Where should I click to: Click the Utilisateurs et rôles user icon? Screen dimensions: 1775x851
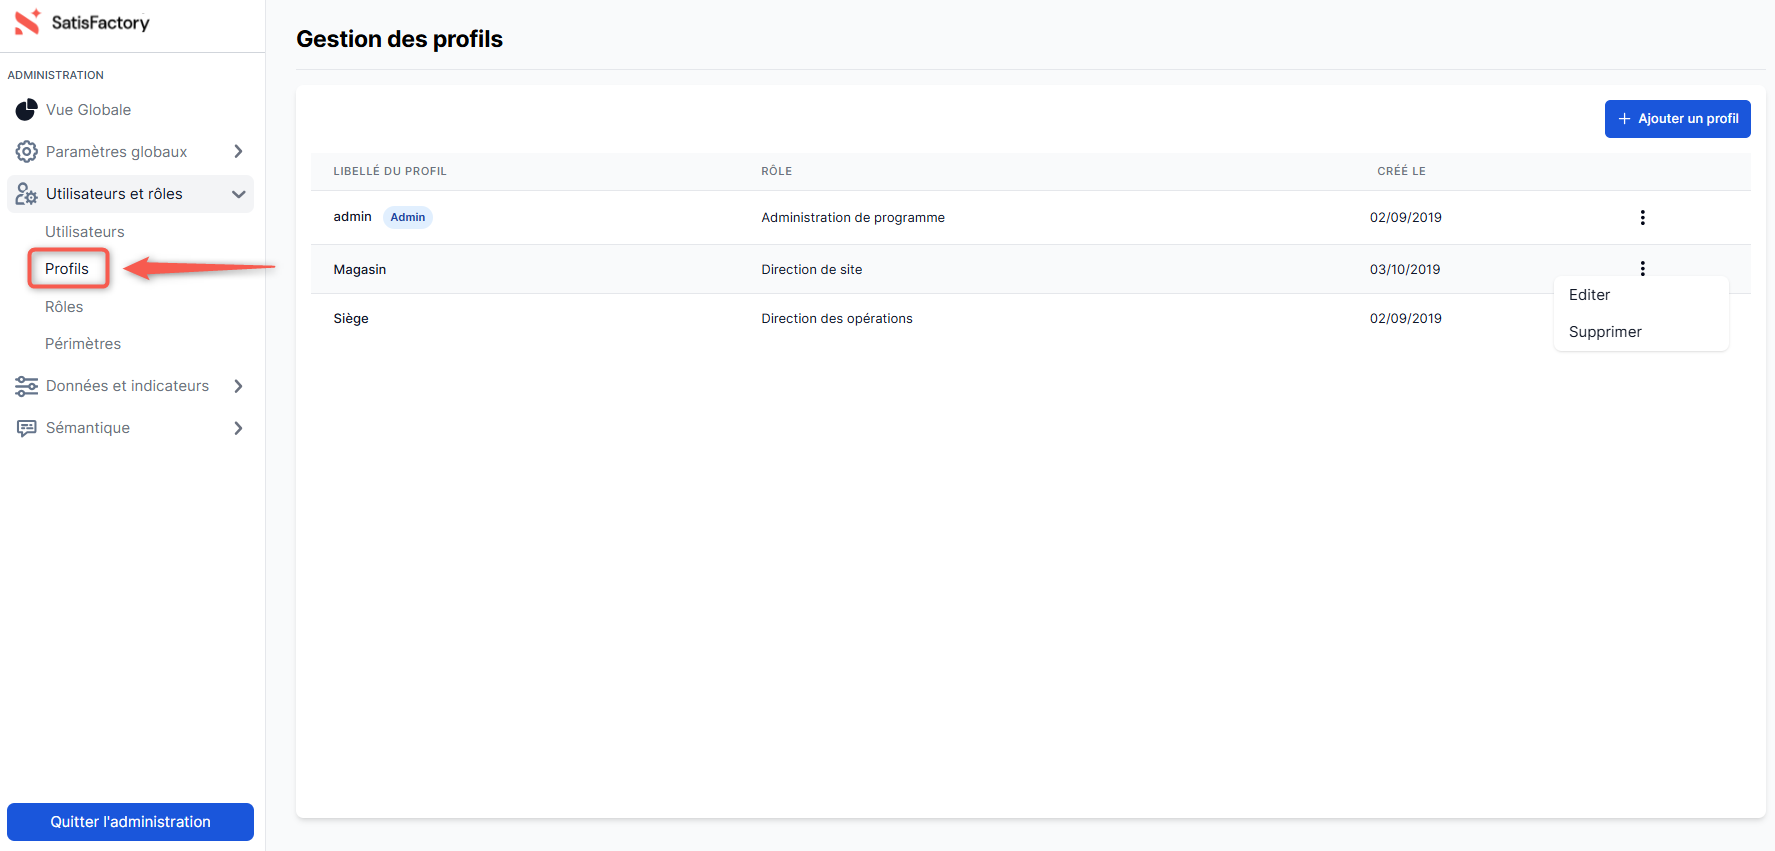tap(26, 194)
